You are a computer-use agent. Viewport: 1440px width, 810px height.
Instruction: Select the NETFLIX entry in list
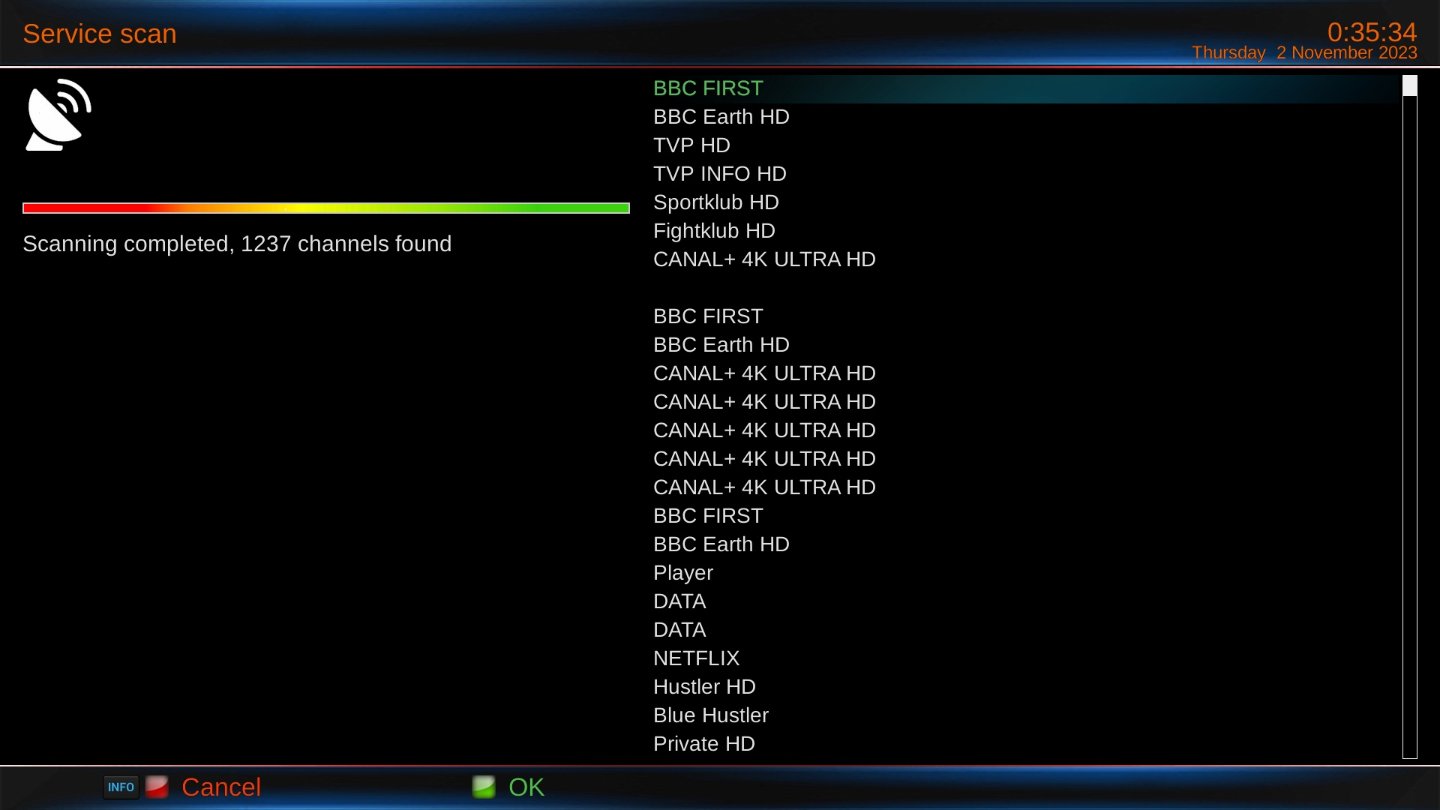696,658
